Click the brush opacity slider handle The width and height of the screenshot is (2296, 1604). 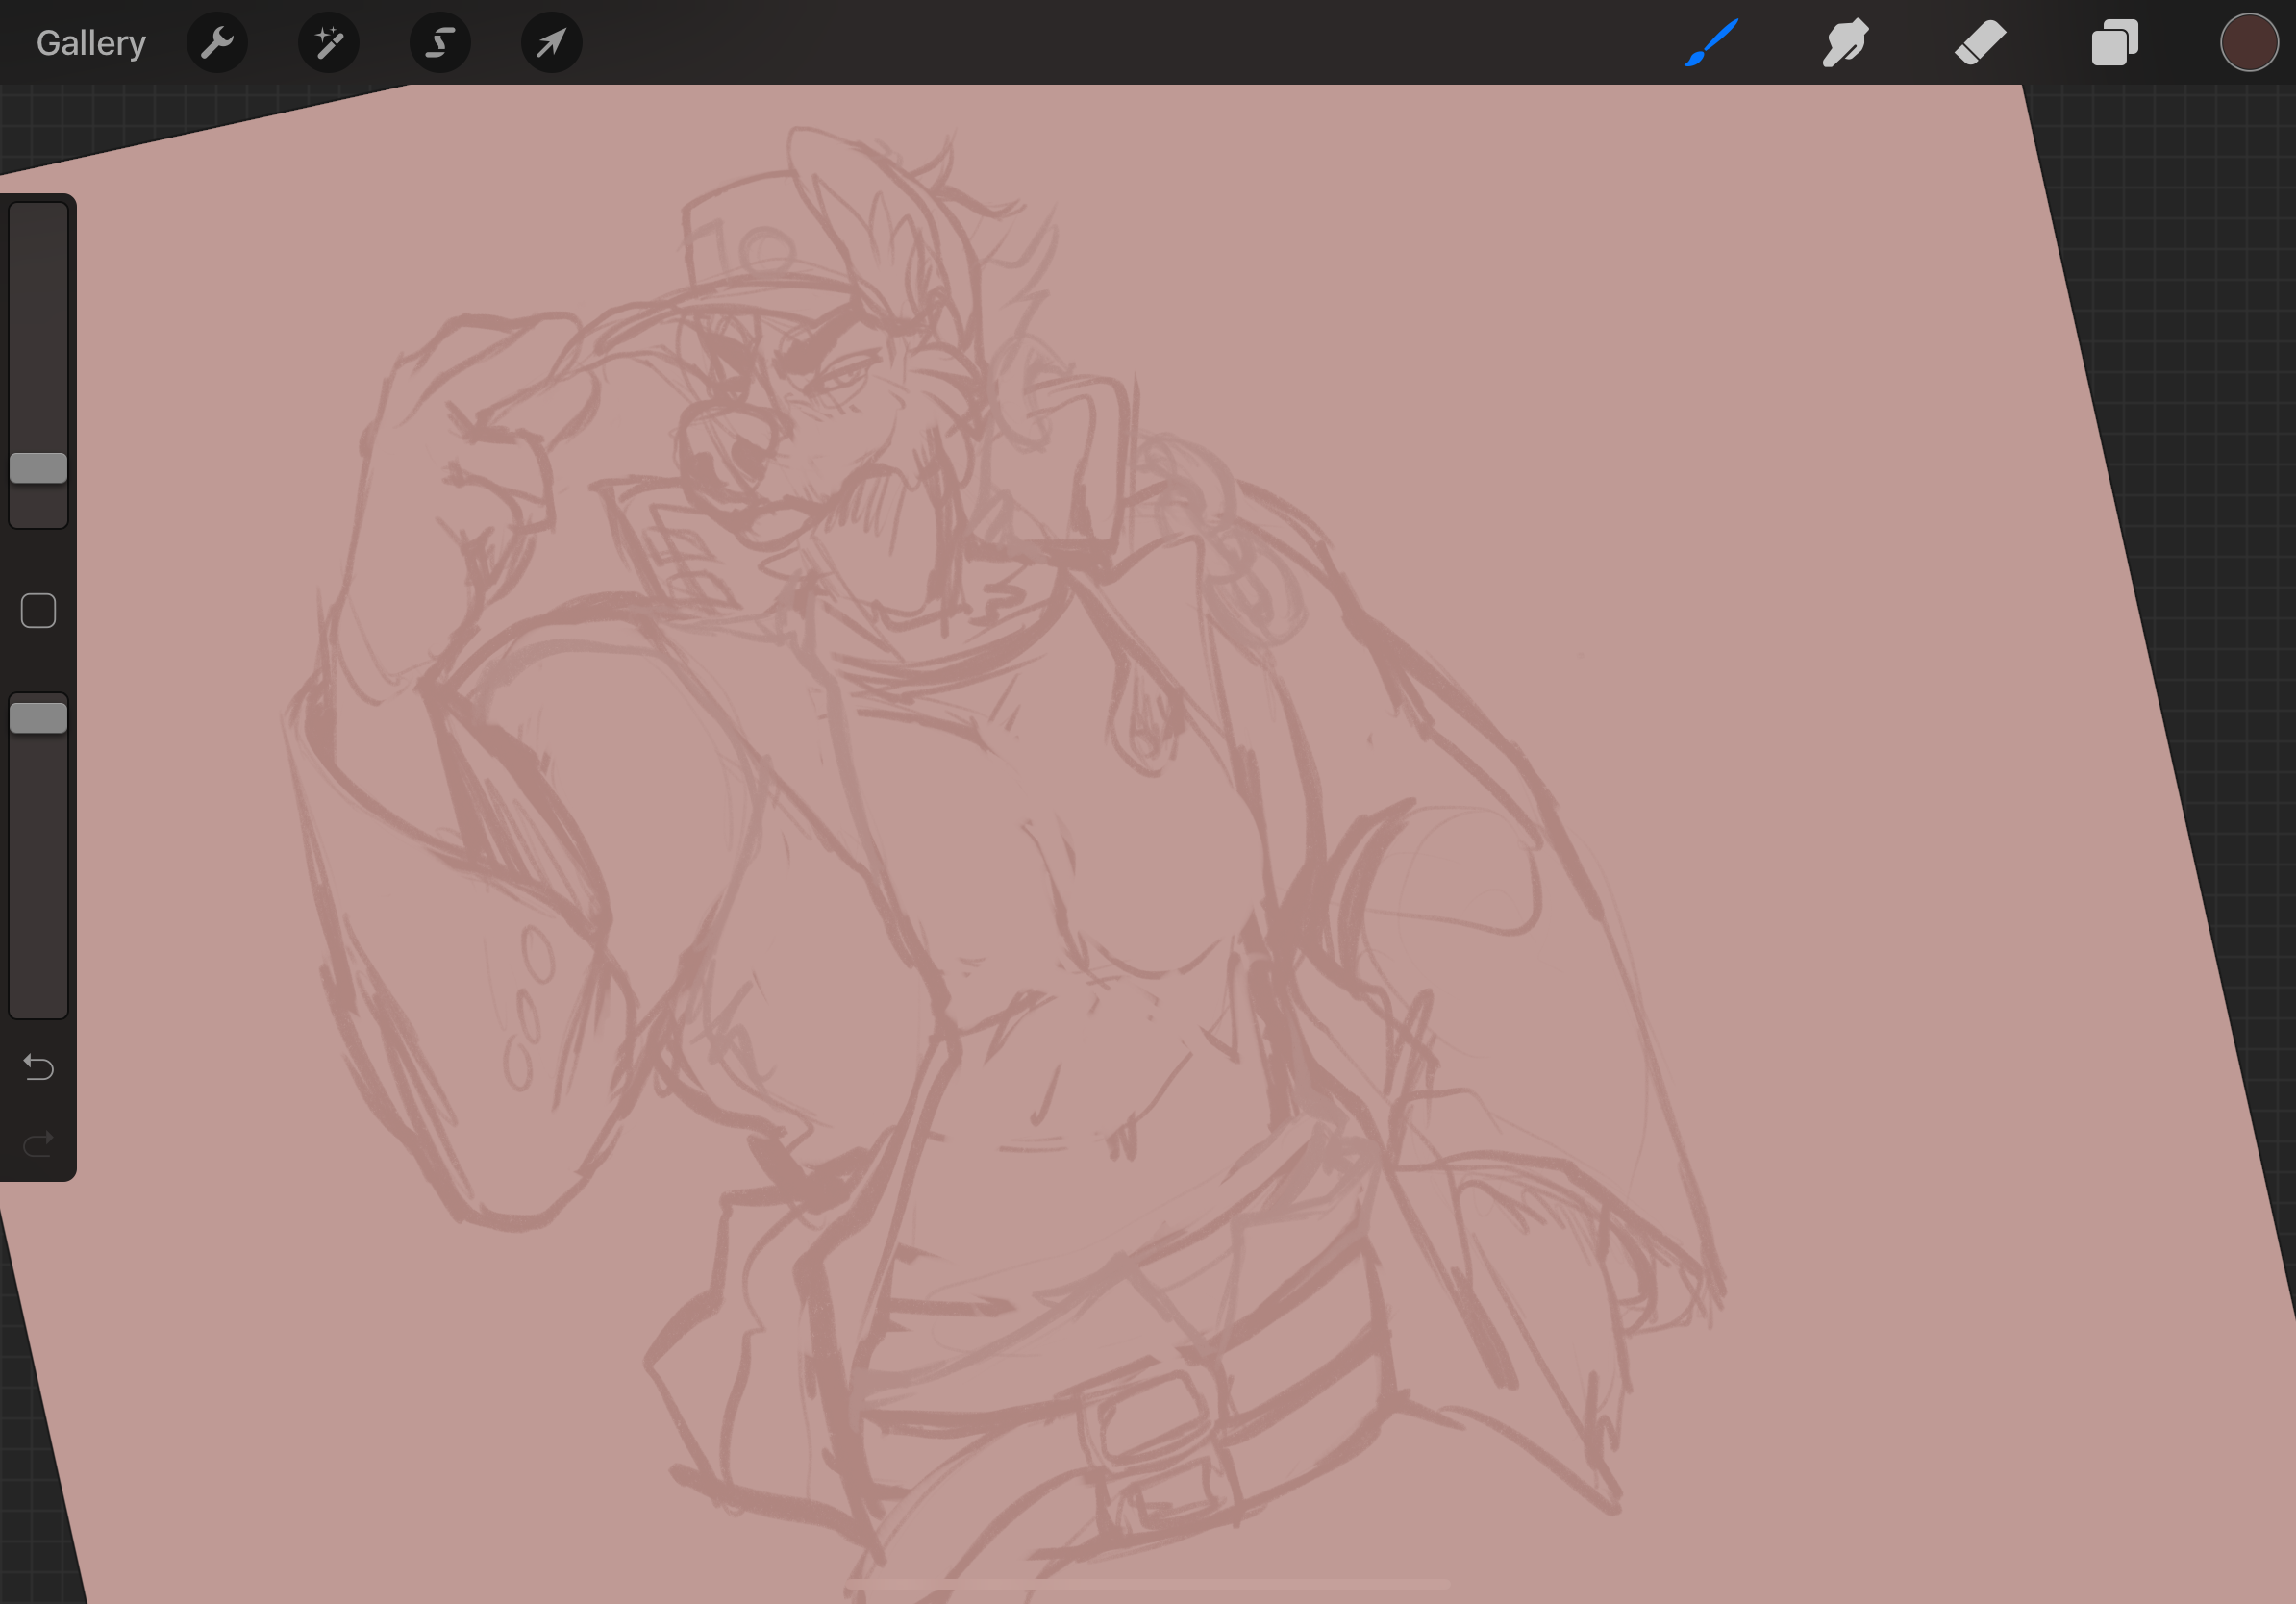click(38, 718)
